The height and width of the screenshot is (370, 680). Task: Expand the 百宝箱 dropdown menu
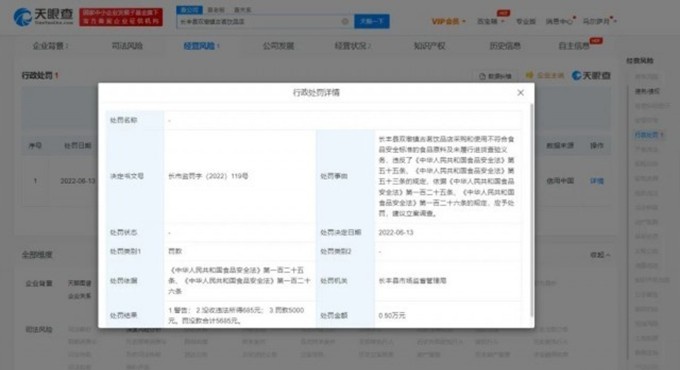(x=490, y=21)
